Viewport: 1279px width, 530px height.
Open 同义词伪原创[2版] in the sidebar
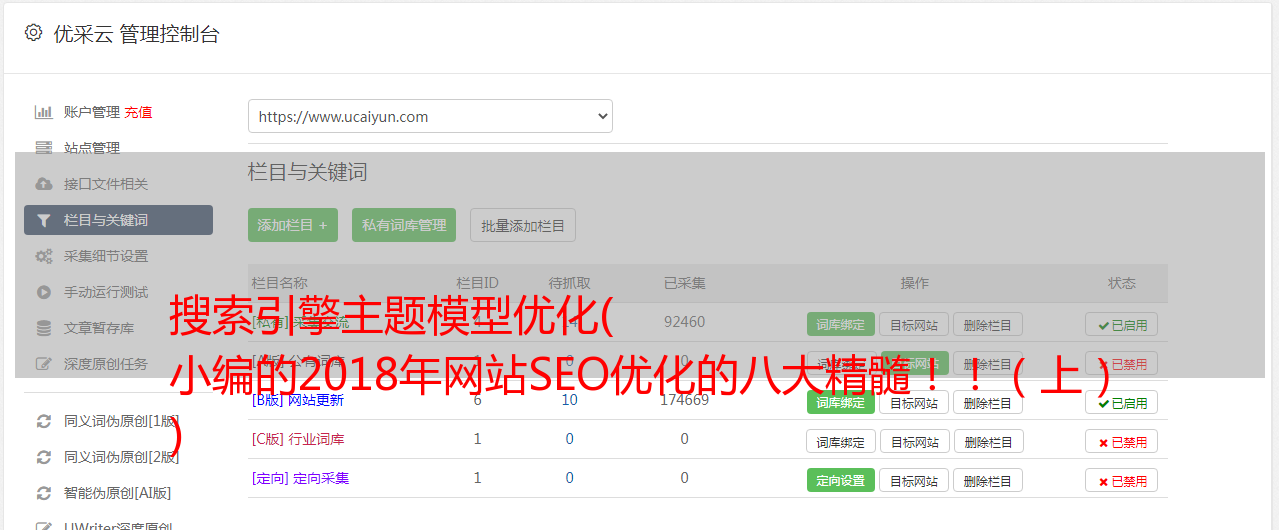point(122,457)
